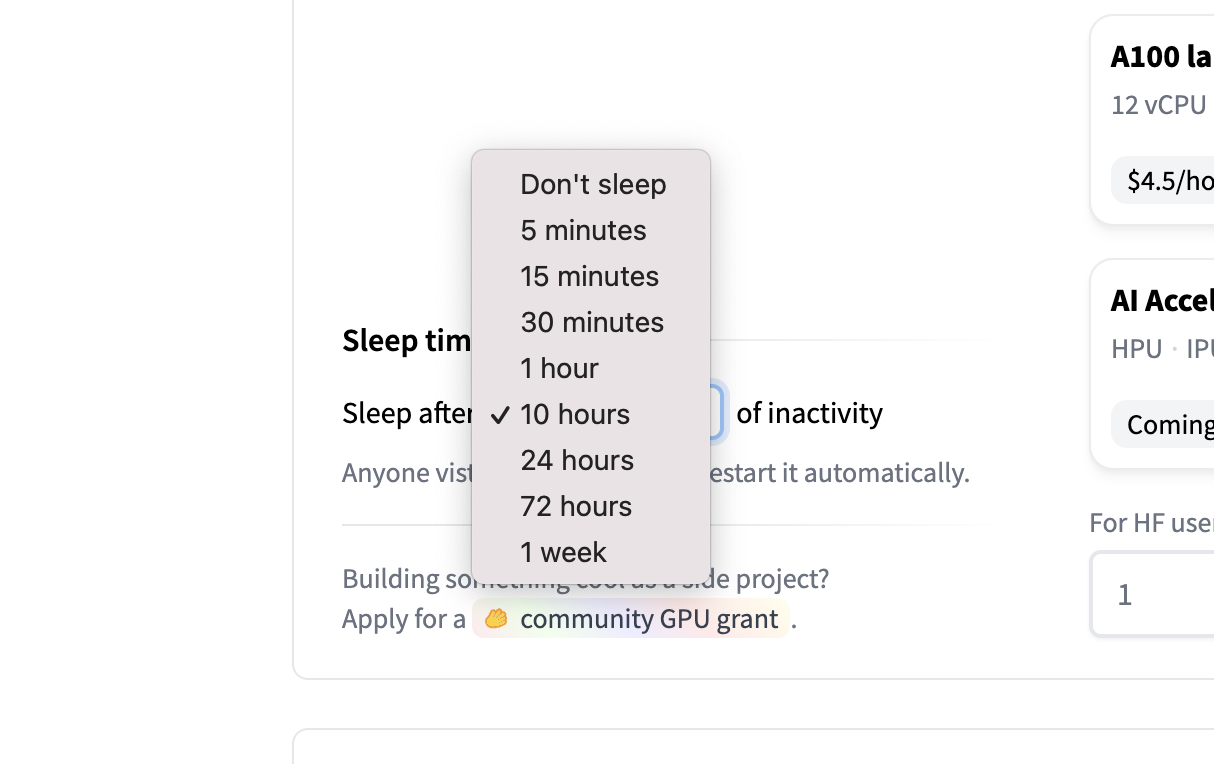Pick the 15 minutes option

589,276
